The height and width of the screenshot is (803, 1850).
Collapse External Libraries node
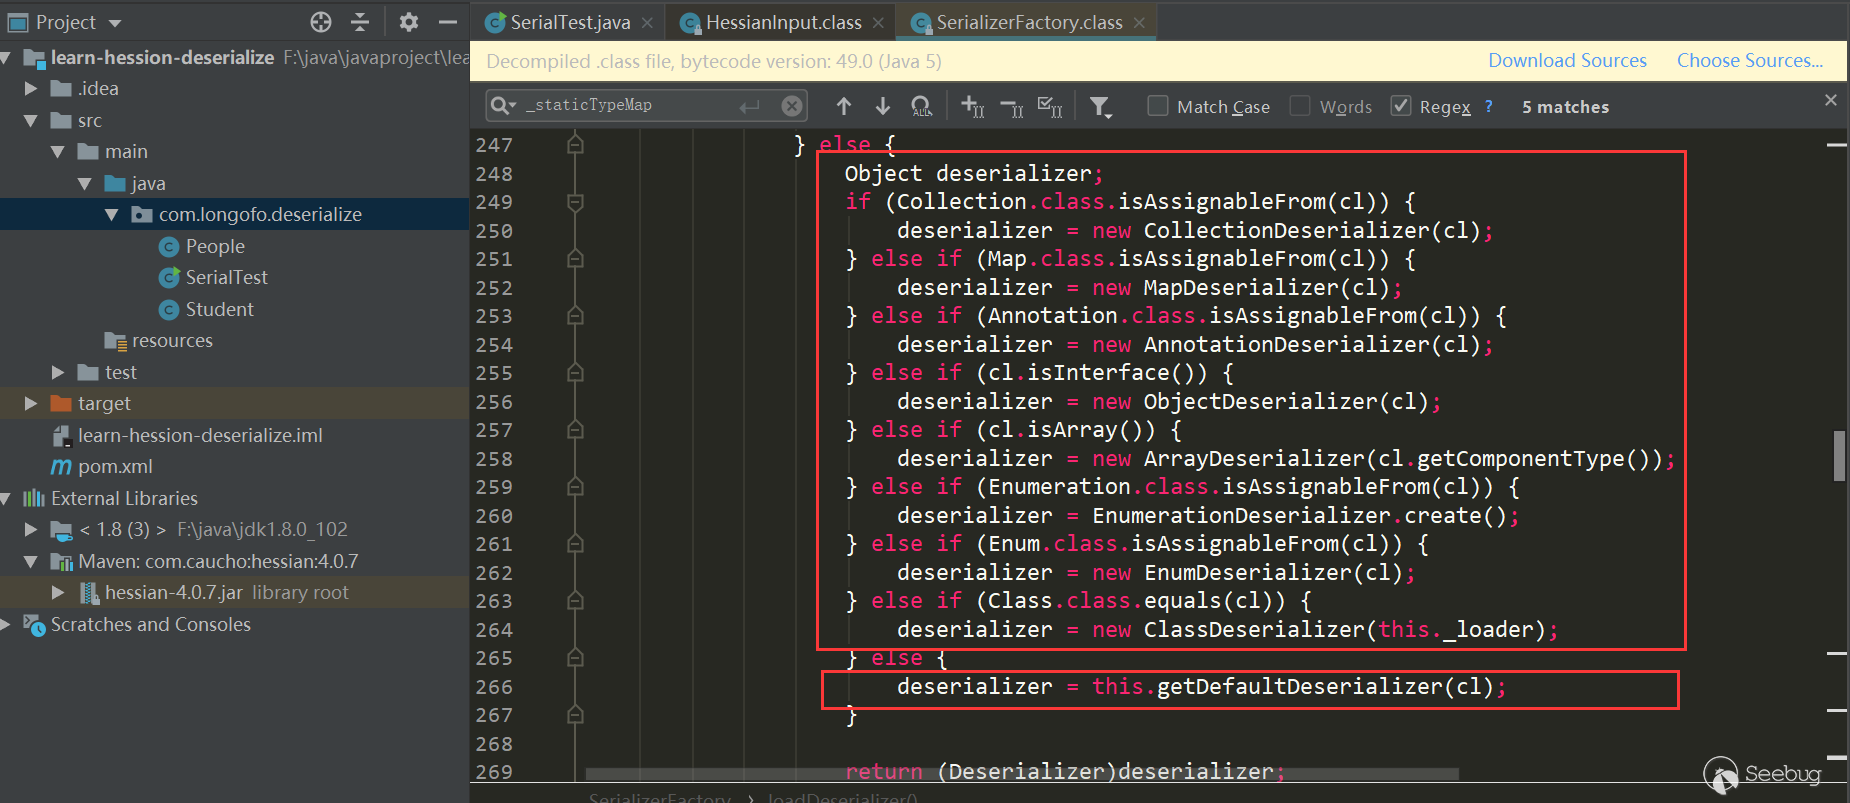click(x=6, y=499)
